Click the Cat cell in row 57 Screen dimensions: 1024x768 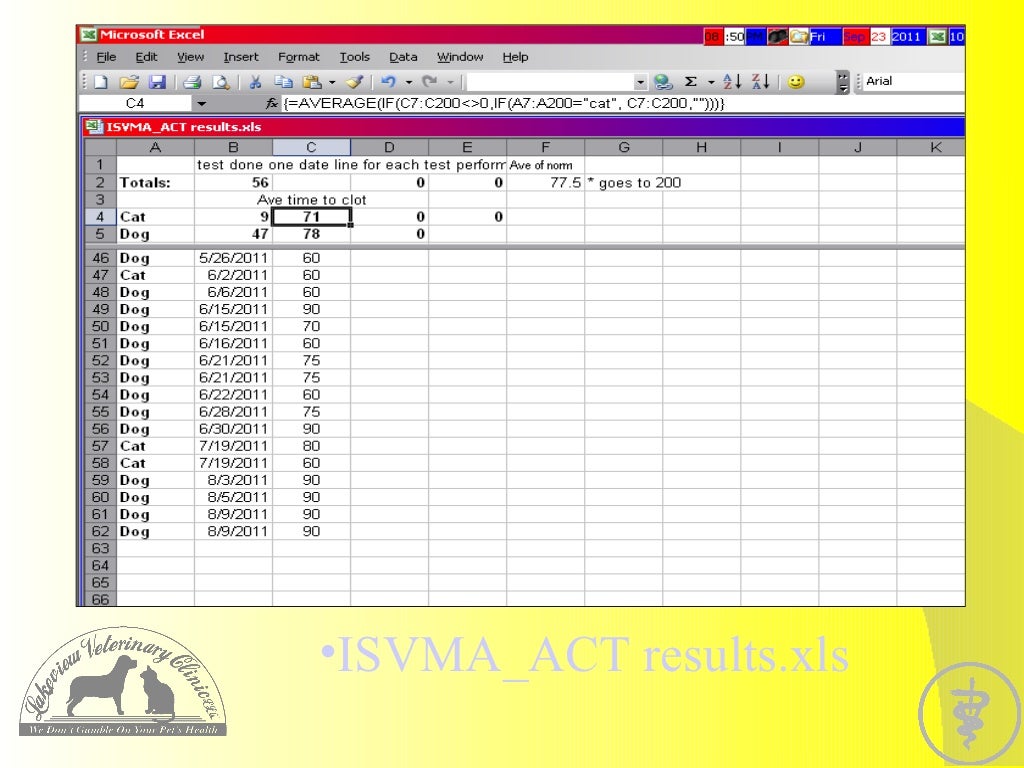[155, 446]
